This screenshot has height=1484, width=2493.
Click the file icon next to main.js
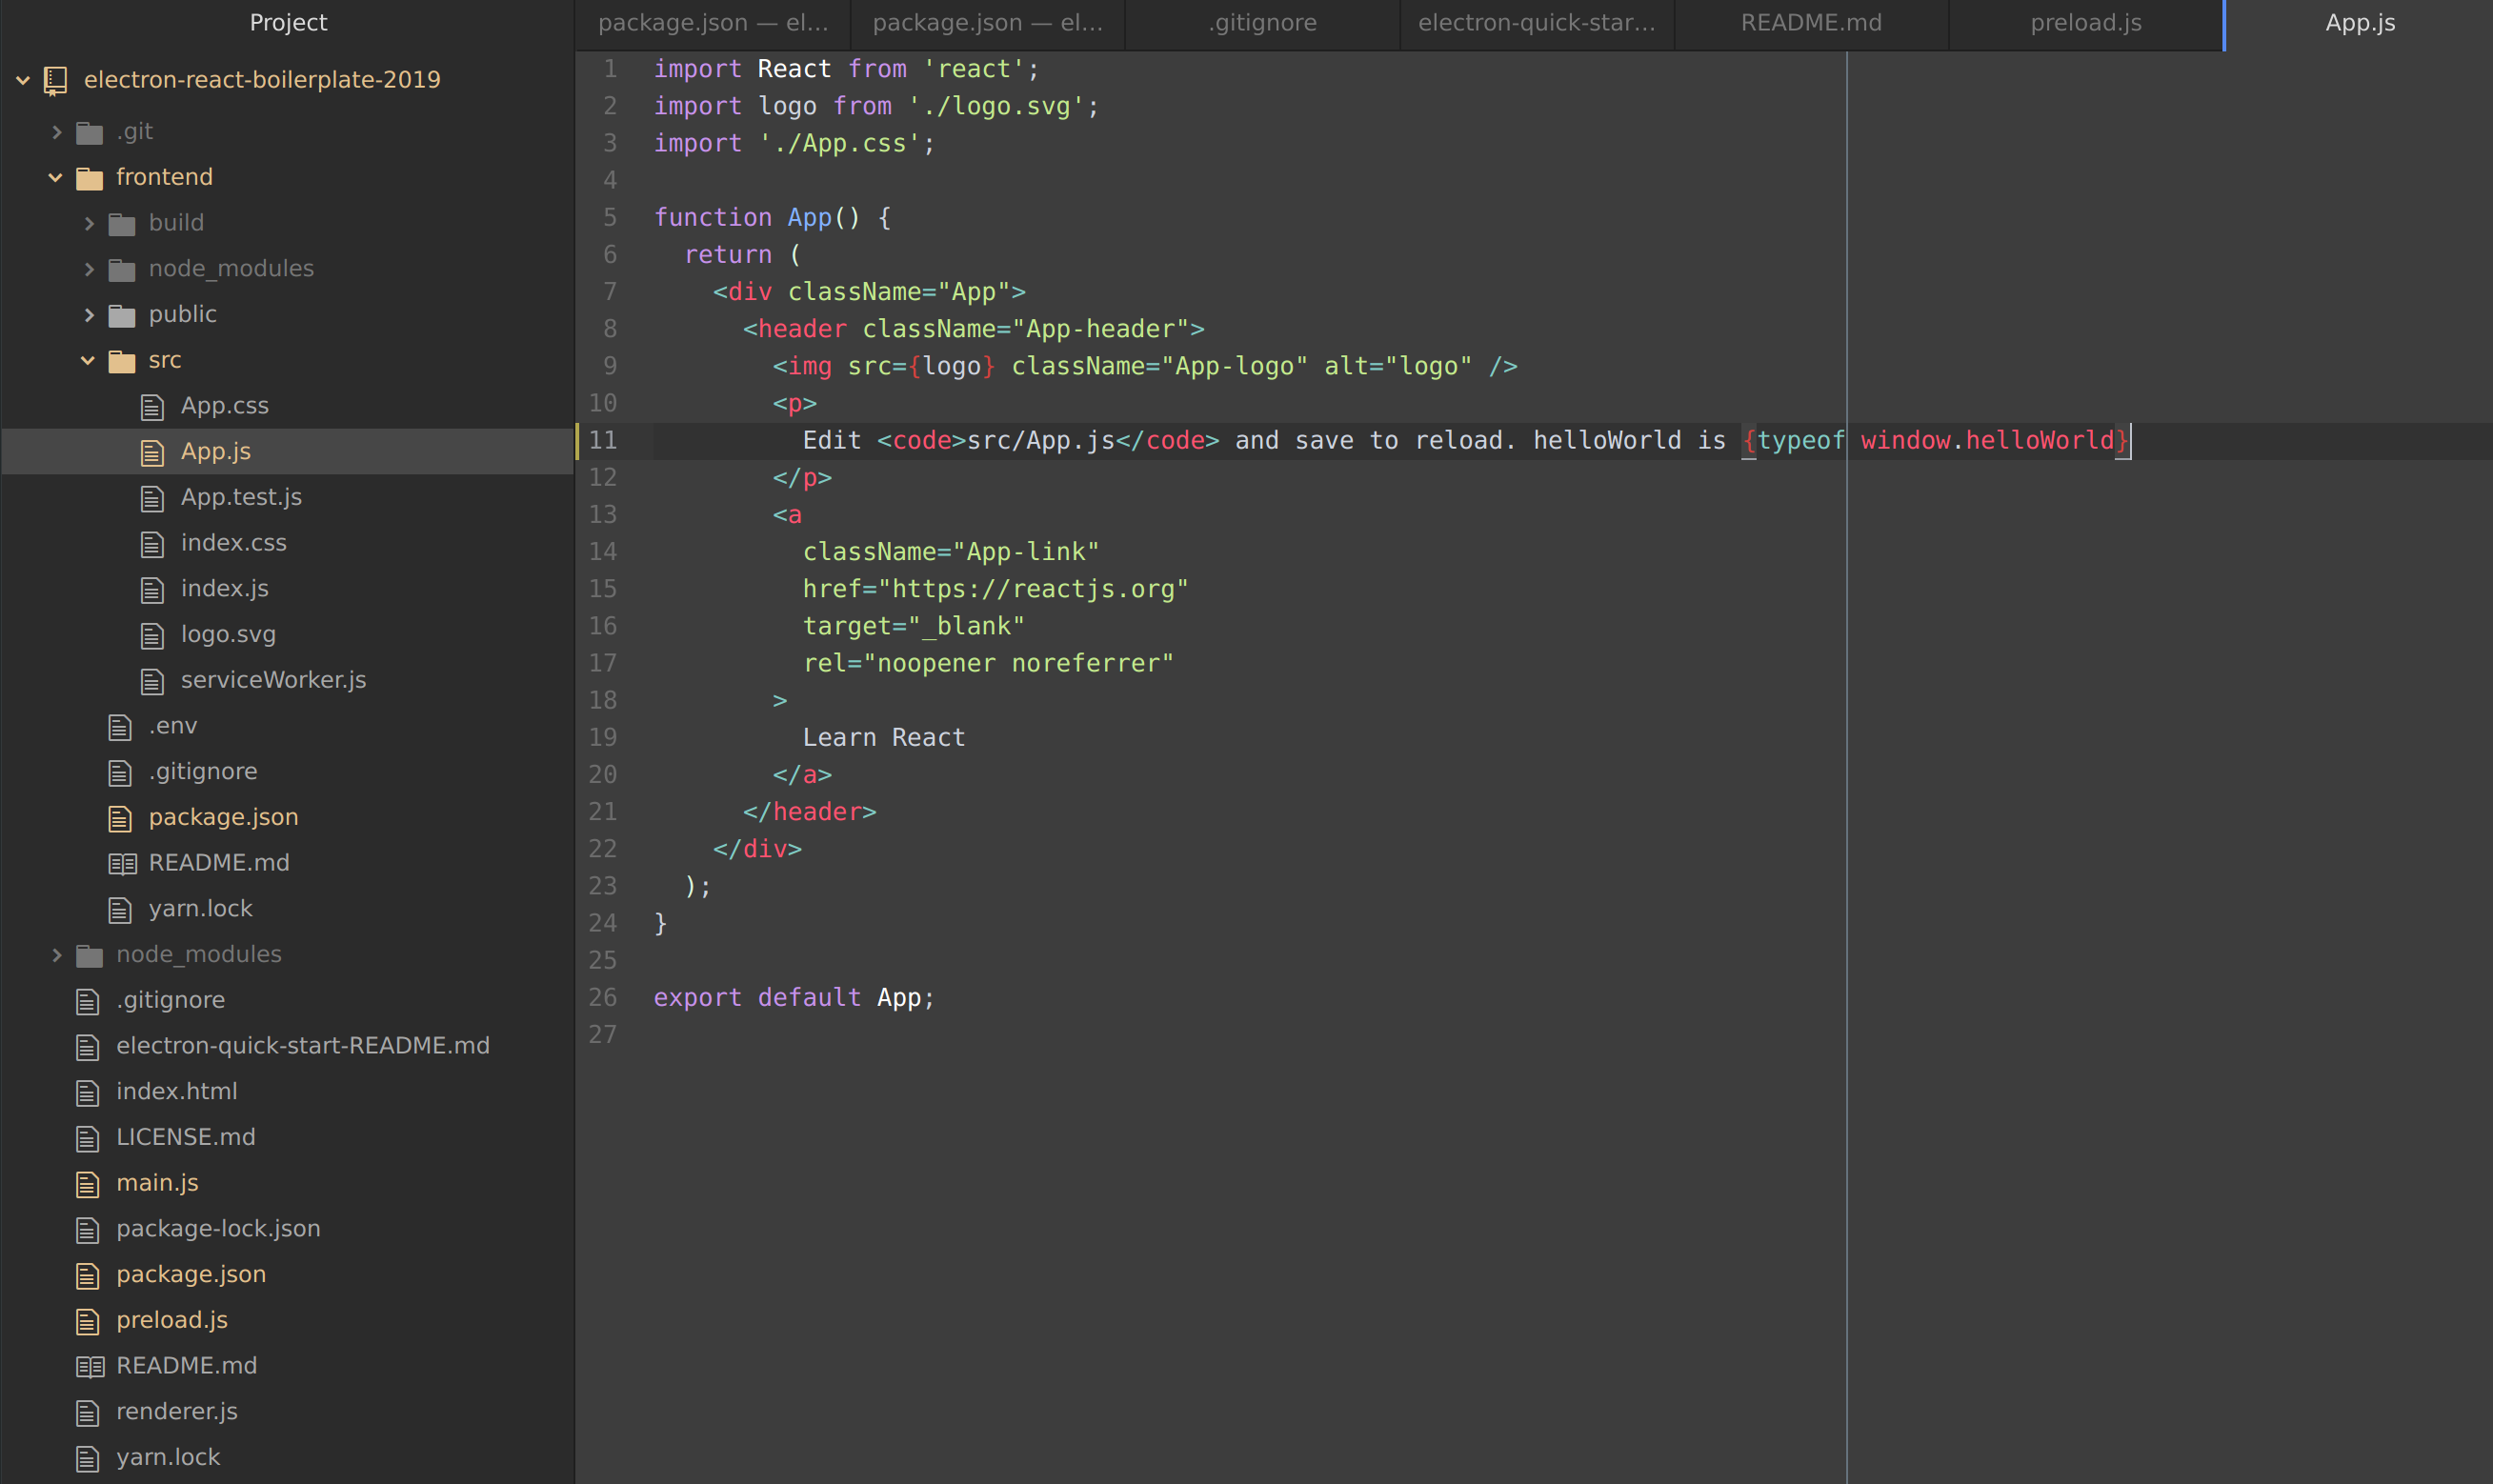[88, 1184]
